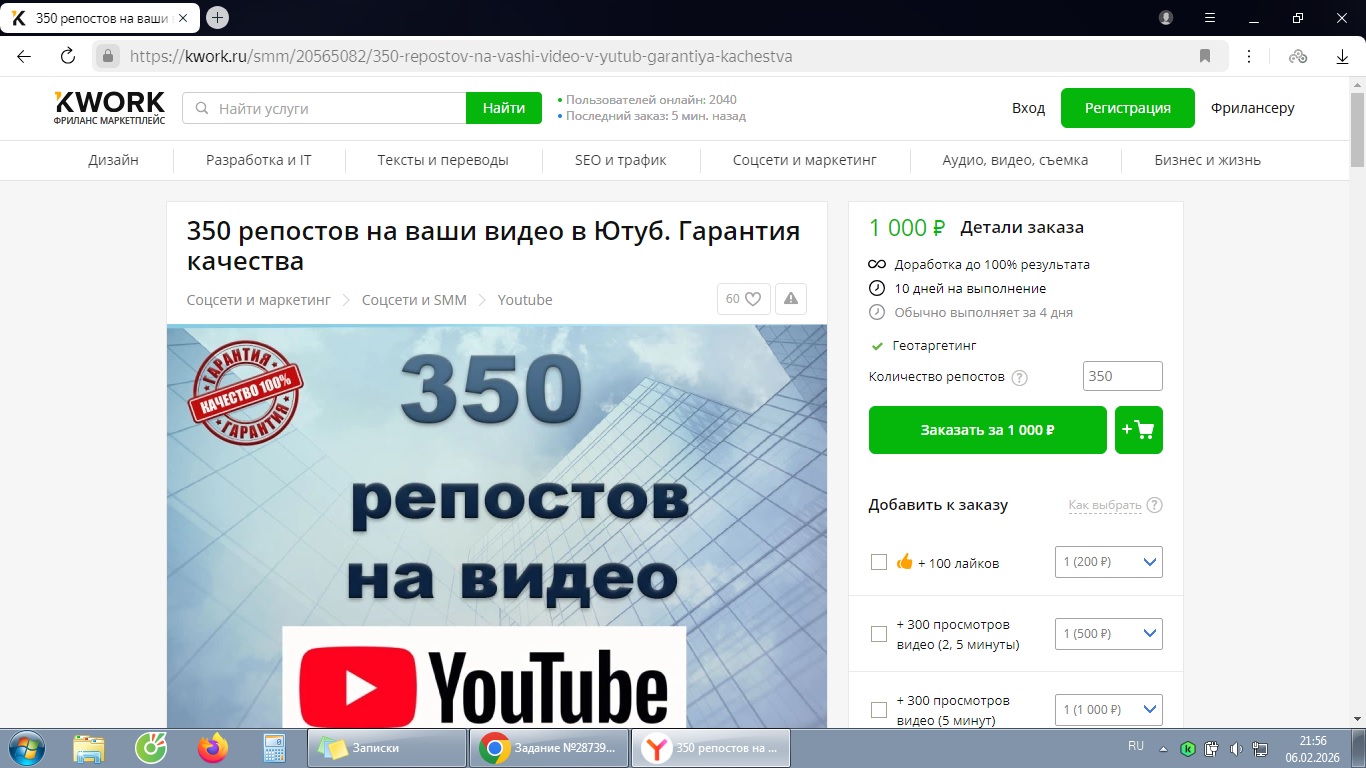
Task: Open the three-dot page options menu
Action: [x=1250, y=56]
